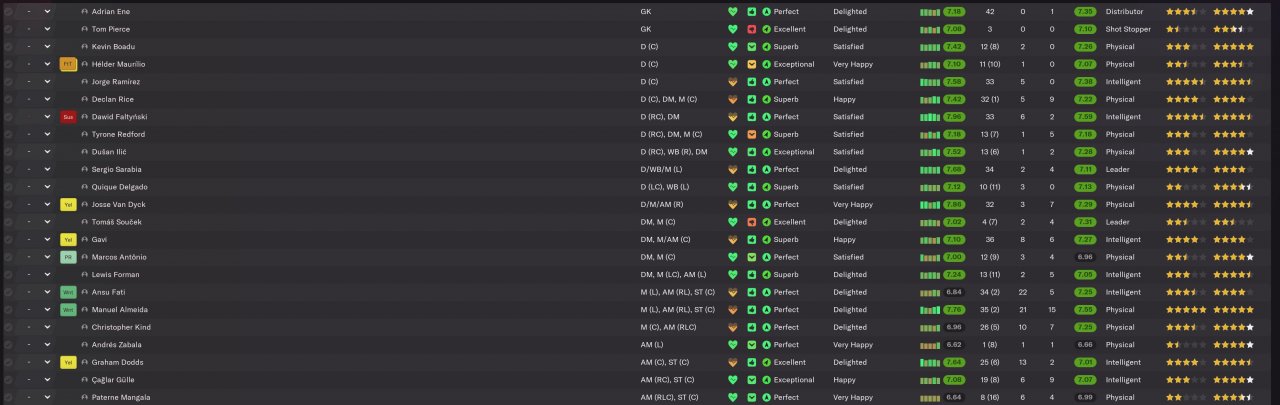Click the PR badge beside Marcos Antônio
This screenshot has width=1280, height=405.
[68, 257]
